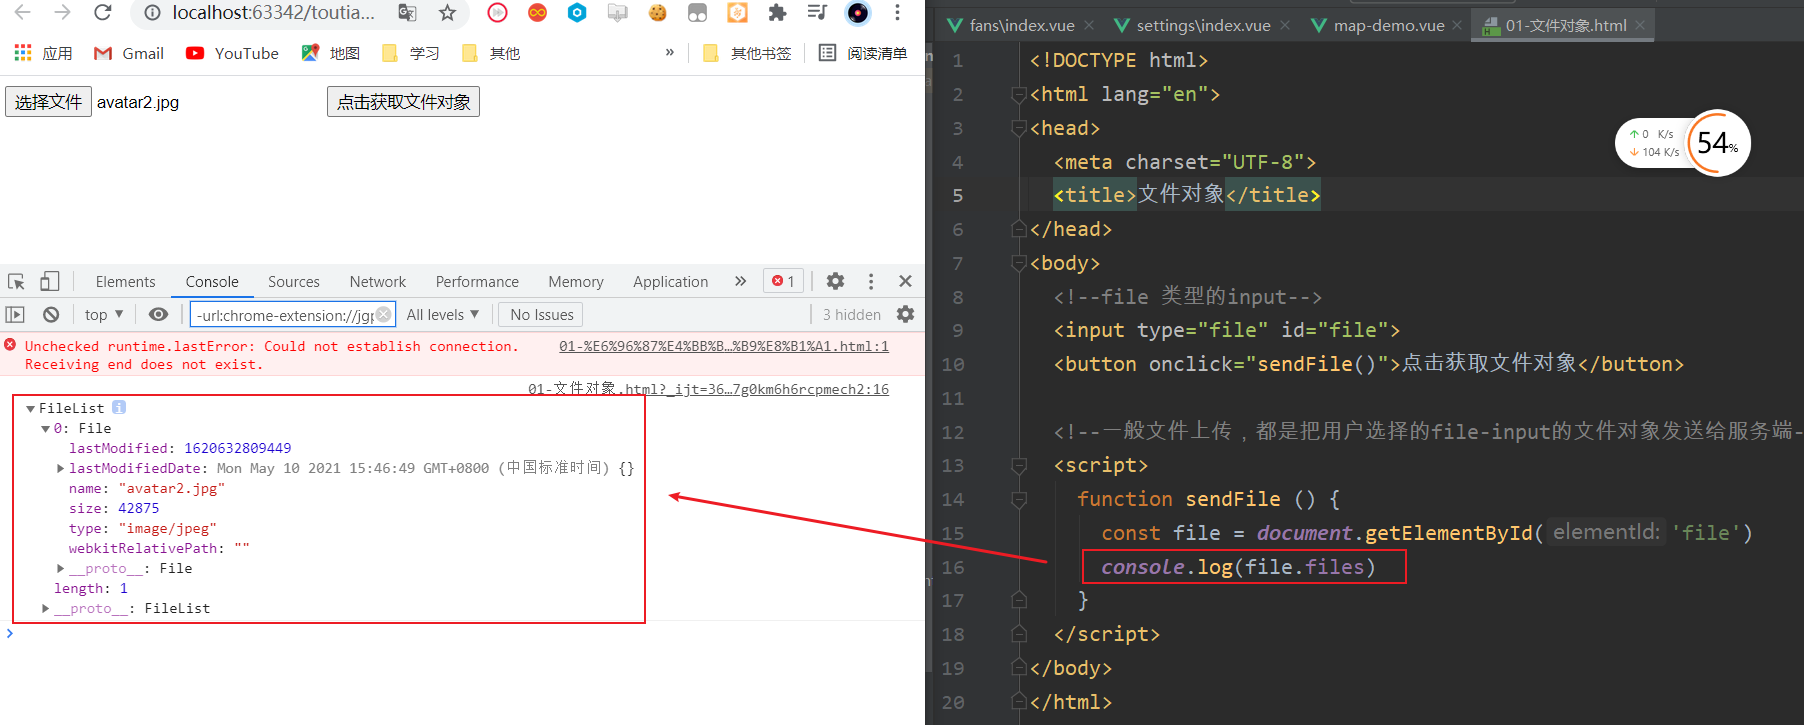
Task: Open console settings gear beside 3 hidden
Action: click(905, 314)
